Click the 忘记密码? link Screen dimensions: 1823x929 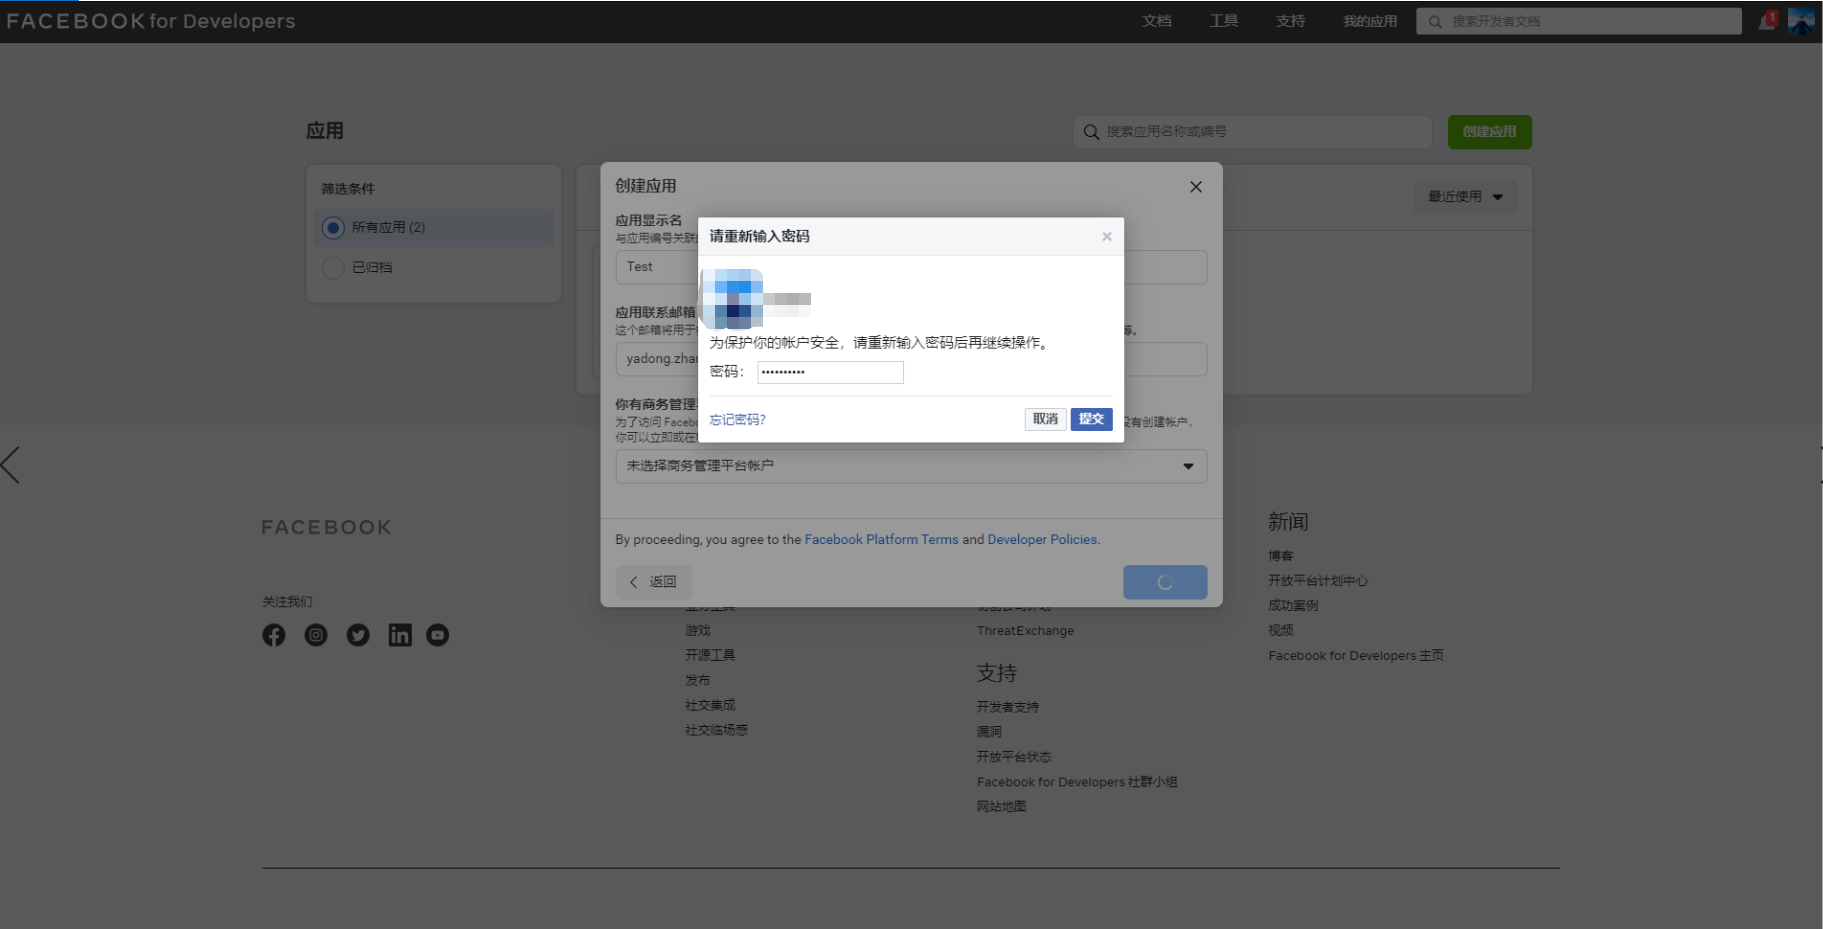[738, 420]
